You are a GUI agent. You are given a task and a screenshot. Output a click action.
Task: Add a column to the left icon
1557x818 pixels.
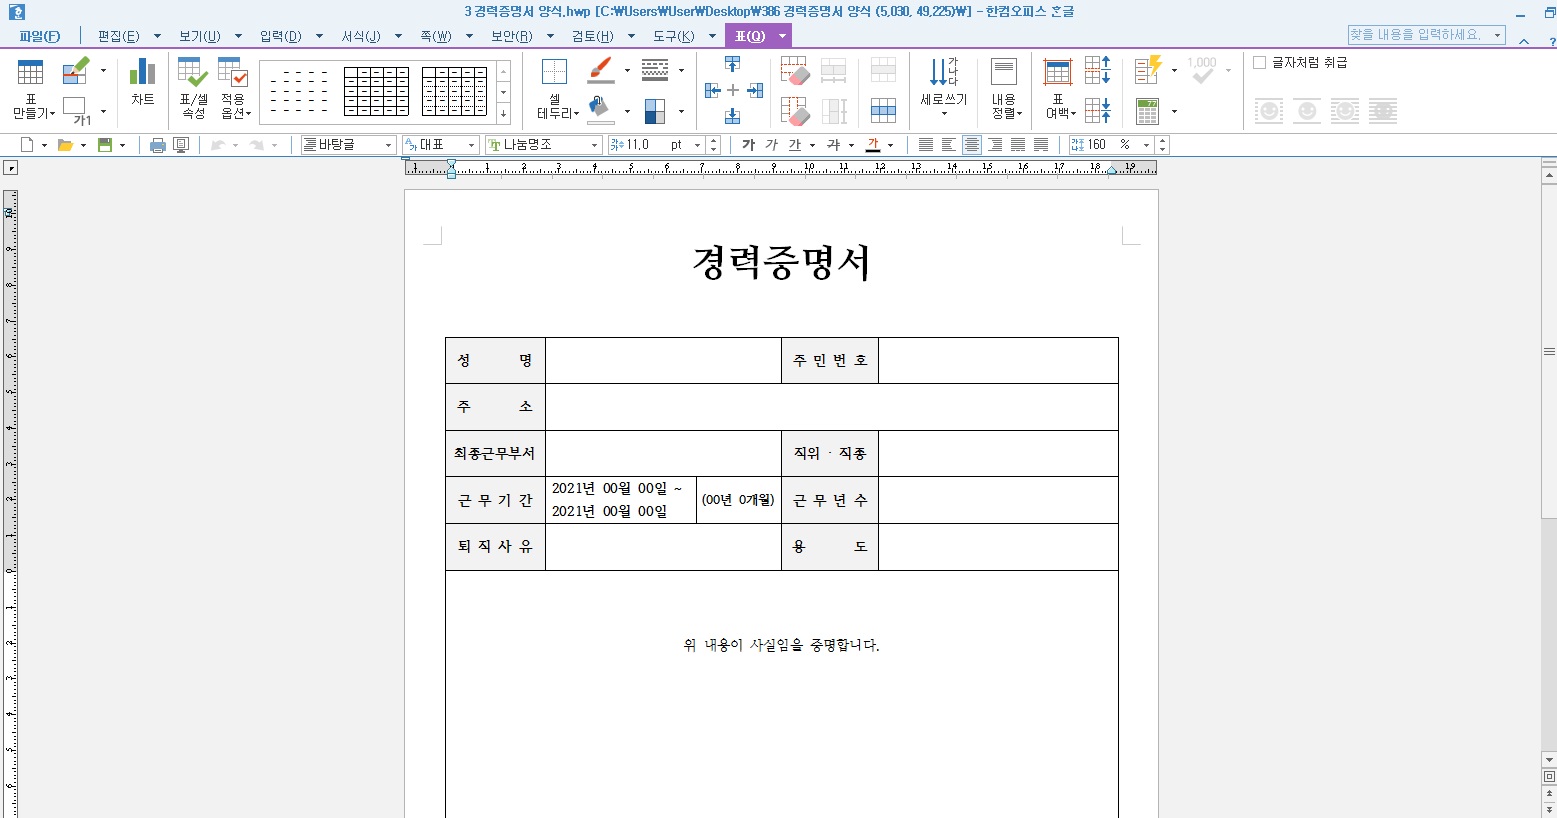click(x=712, y=90)
